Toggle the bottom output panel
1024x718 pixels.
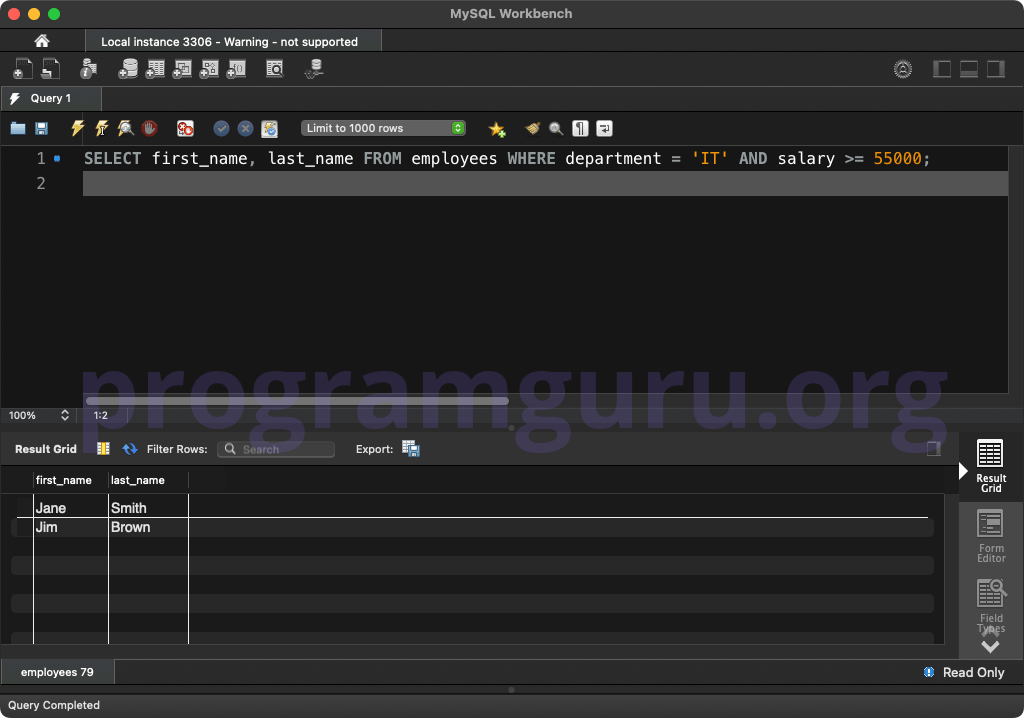pos(968,69)
